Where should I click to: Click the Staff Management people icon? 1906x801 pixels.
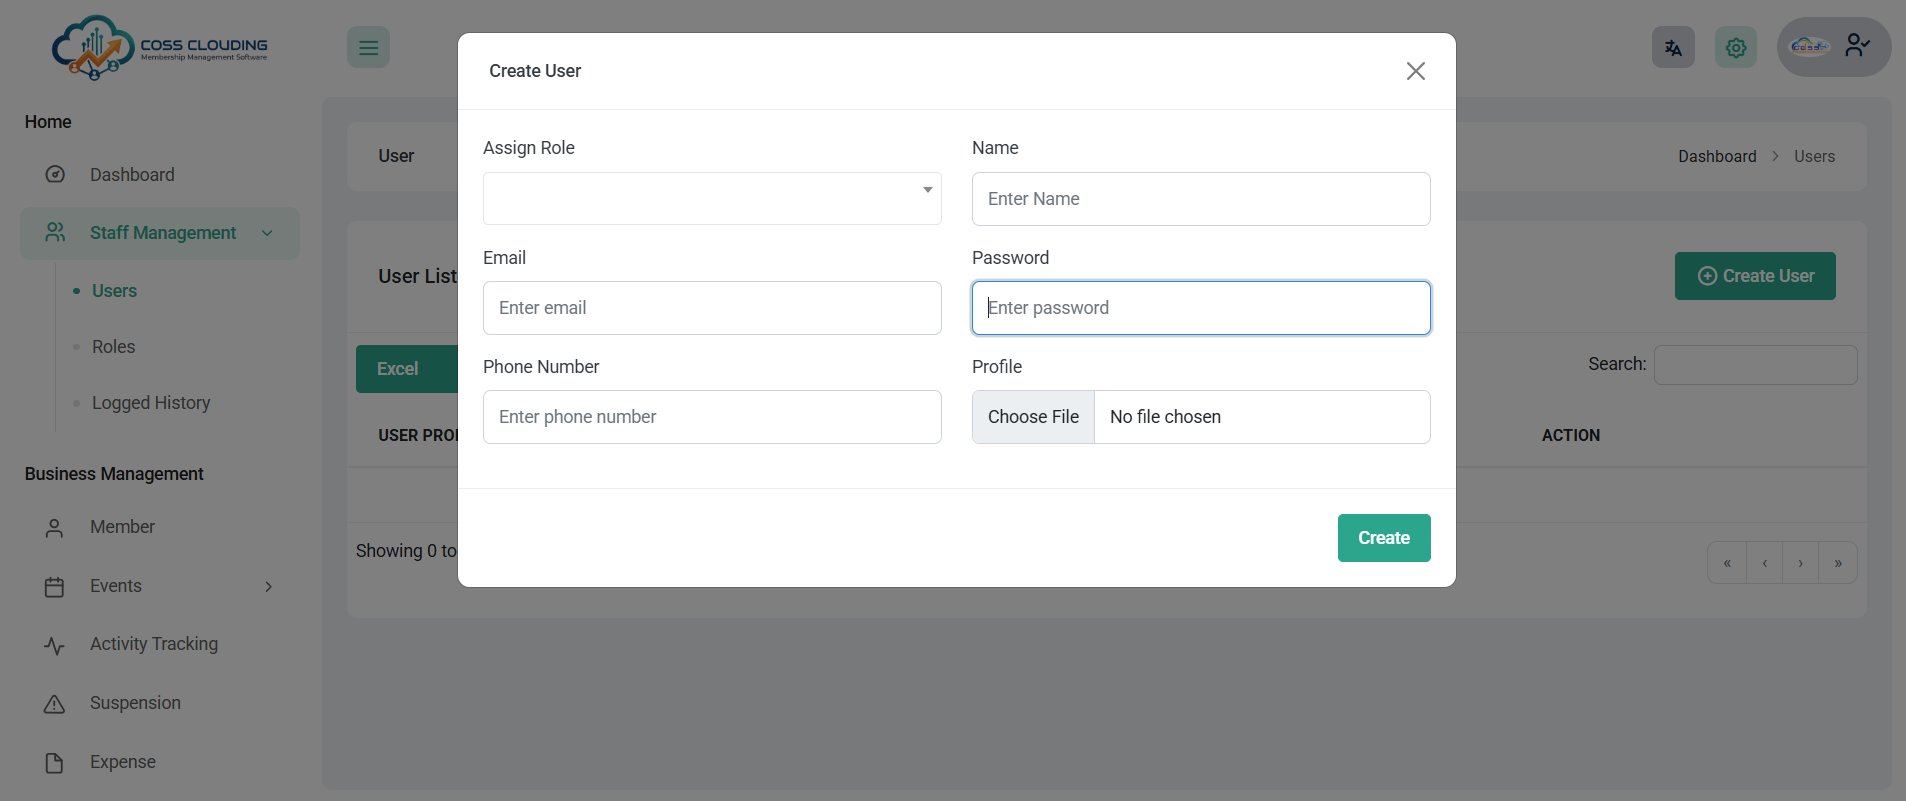[55, 232]
